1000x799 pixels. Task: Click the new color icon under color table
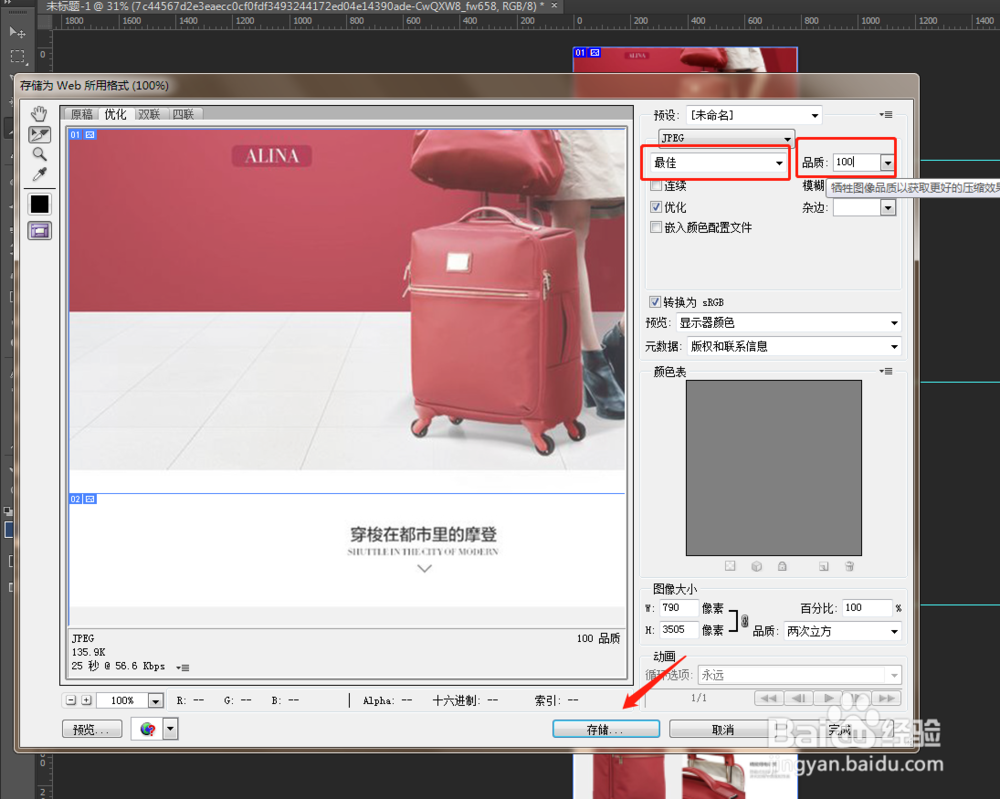coord(824,566)
